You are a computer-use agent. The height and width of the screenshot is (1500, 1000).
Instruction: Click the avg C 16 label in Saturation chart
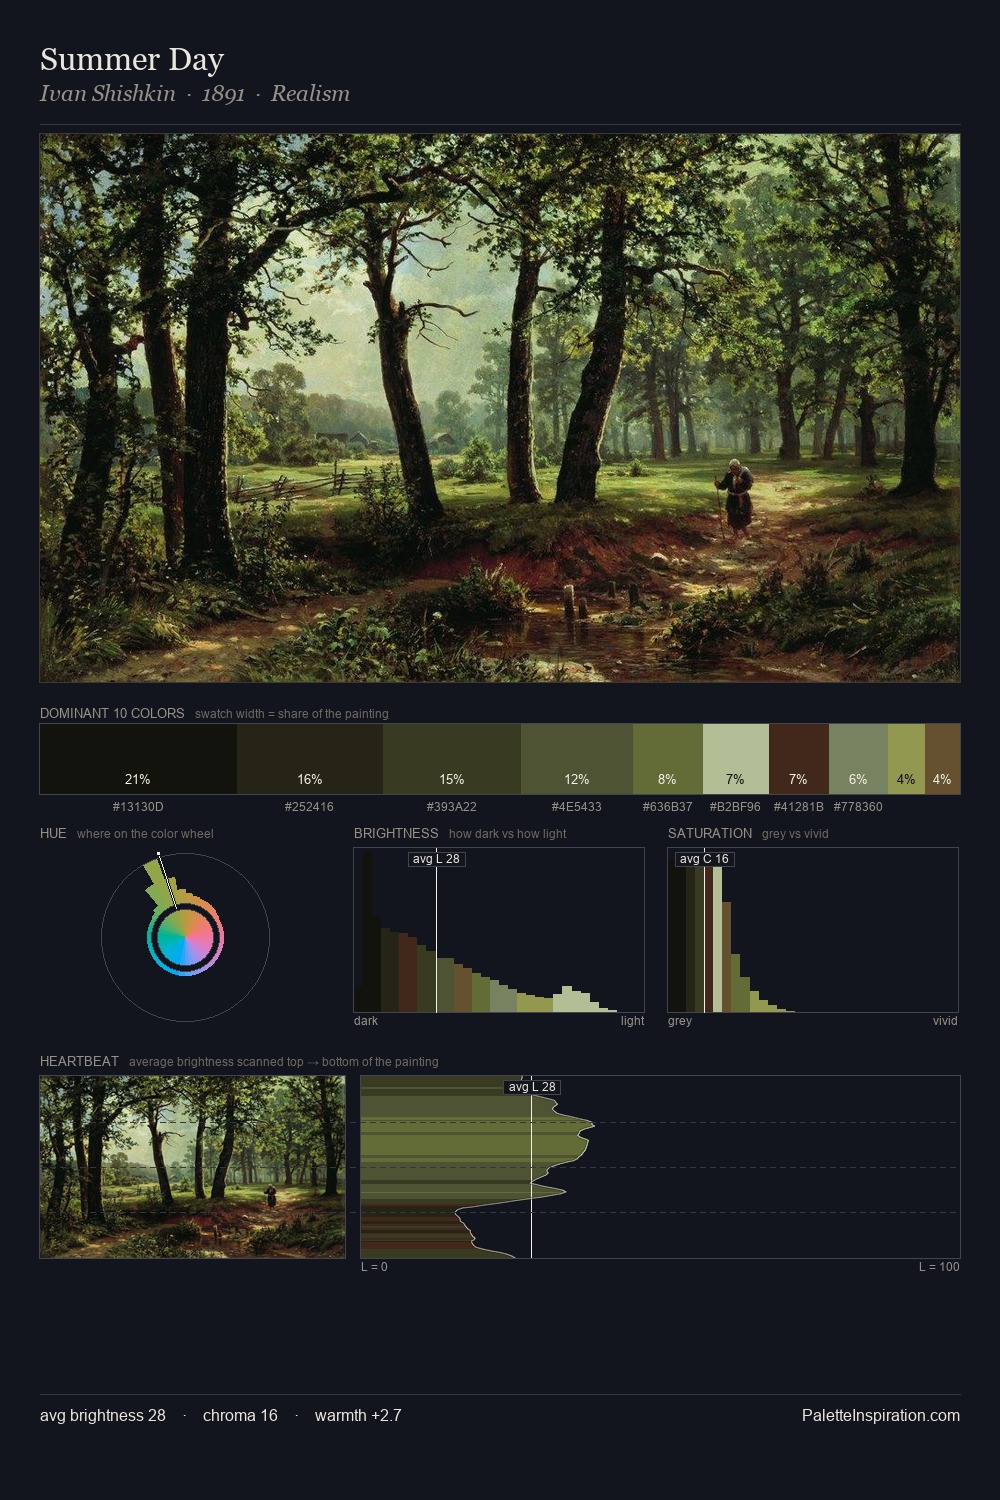pos(704,859)
